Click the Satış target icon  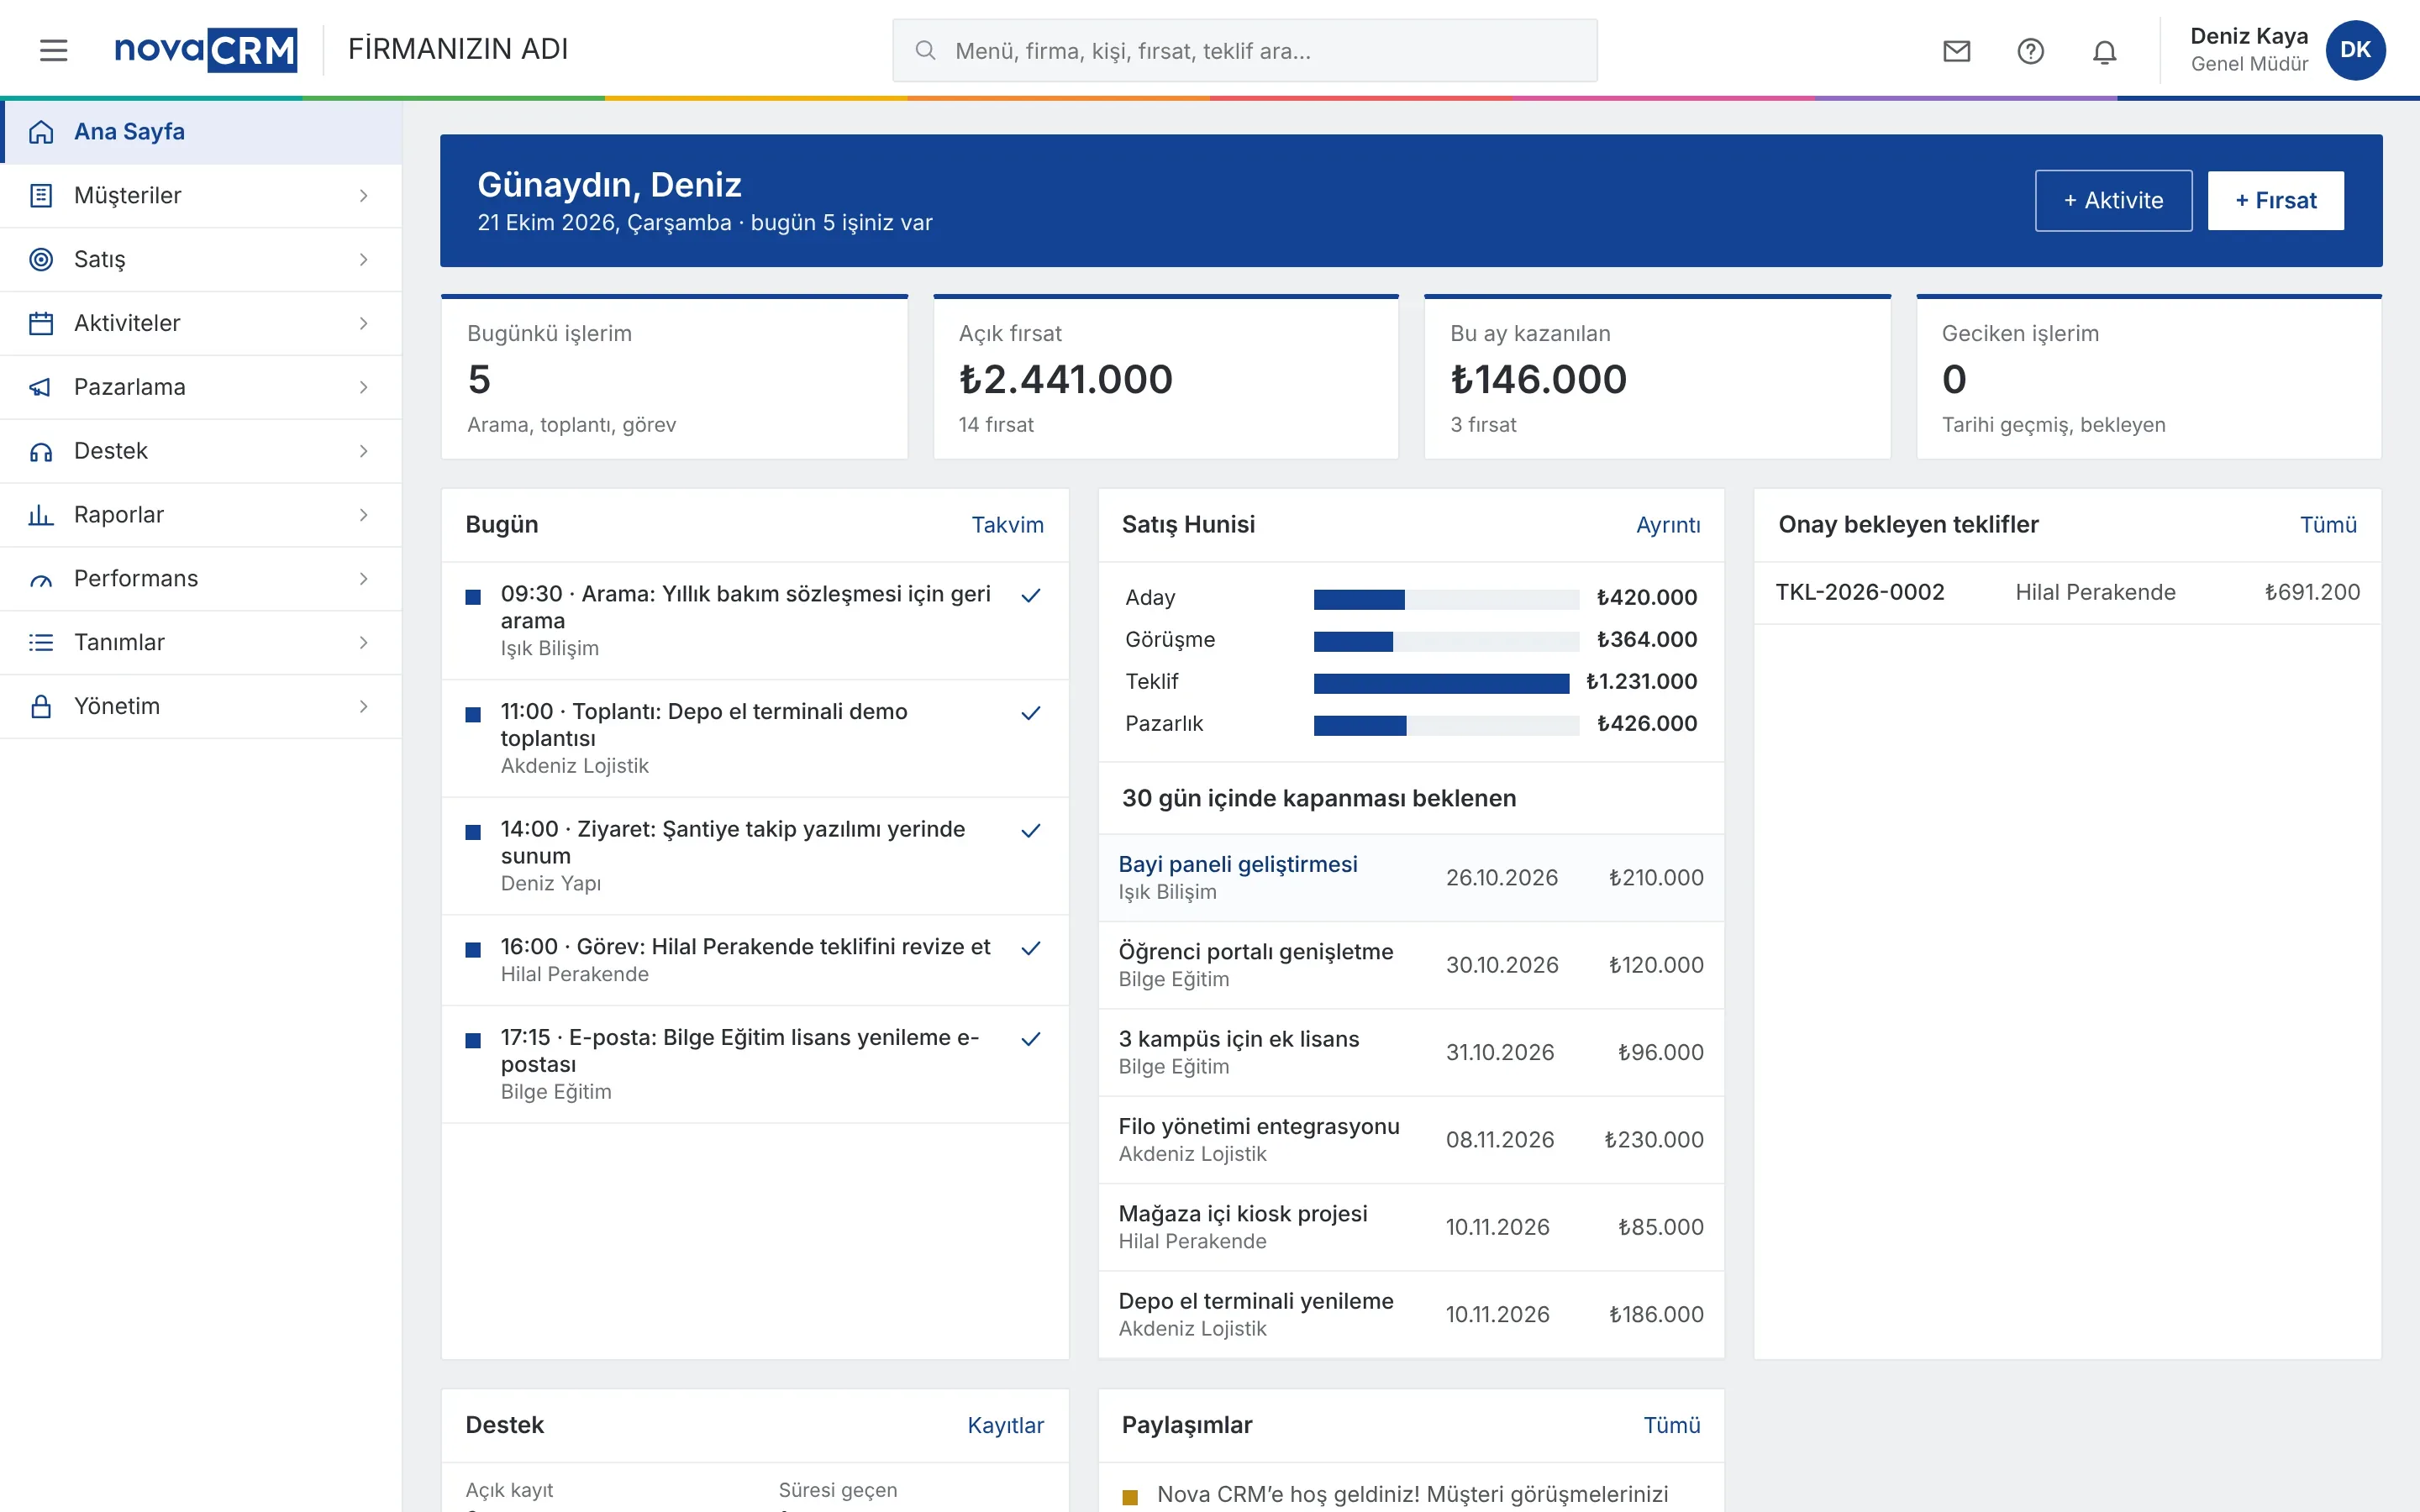pos(41,259)
